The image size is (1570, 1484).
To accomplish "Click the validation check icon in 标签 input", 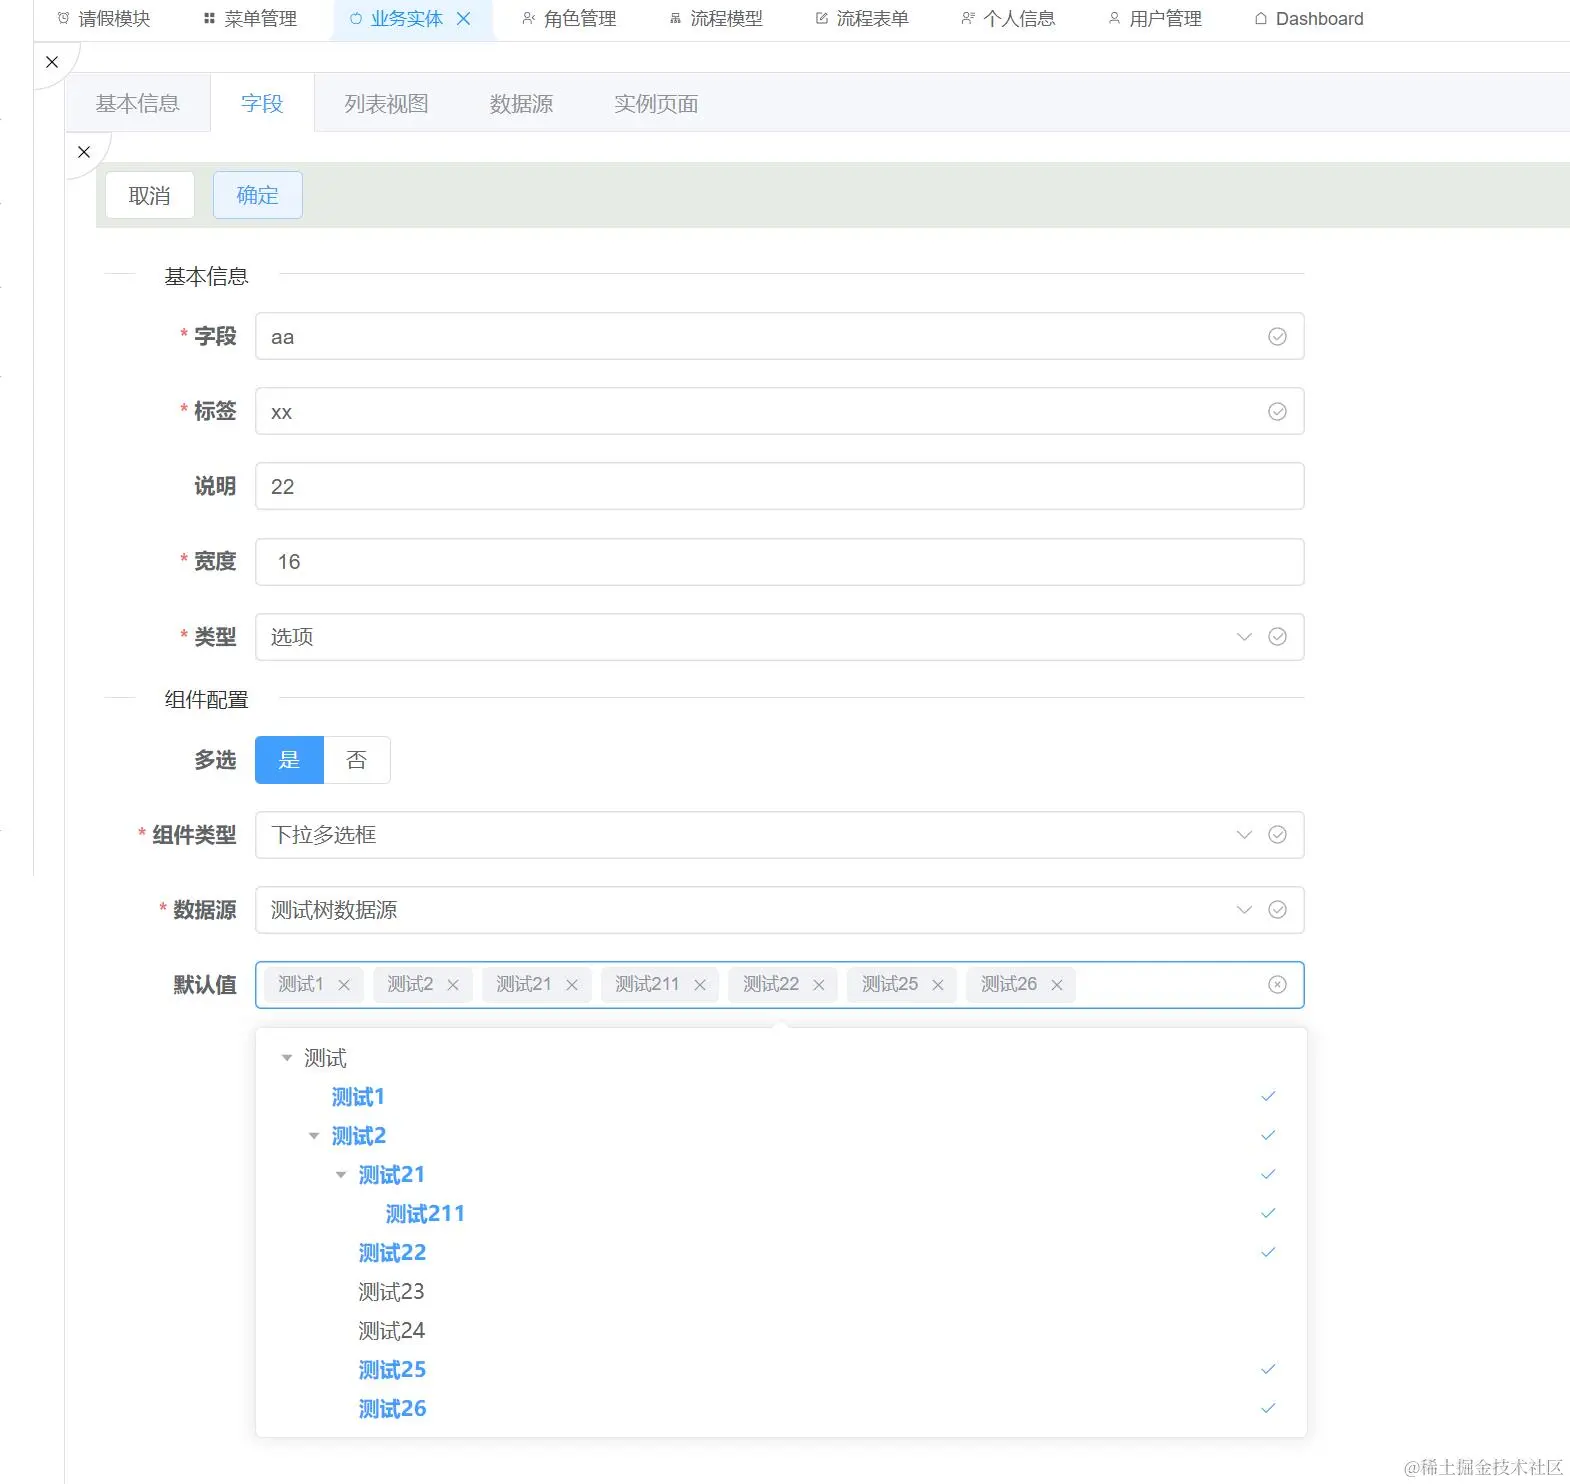I will pyautogui.click(x=1277, y=412).
